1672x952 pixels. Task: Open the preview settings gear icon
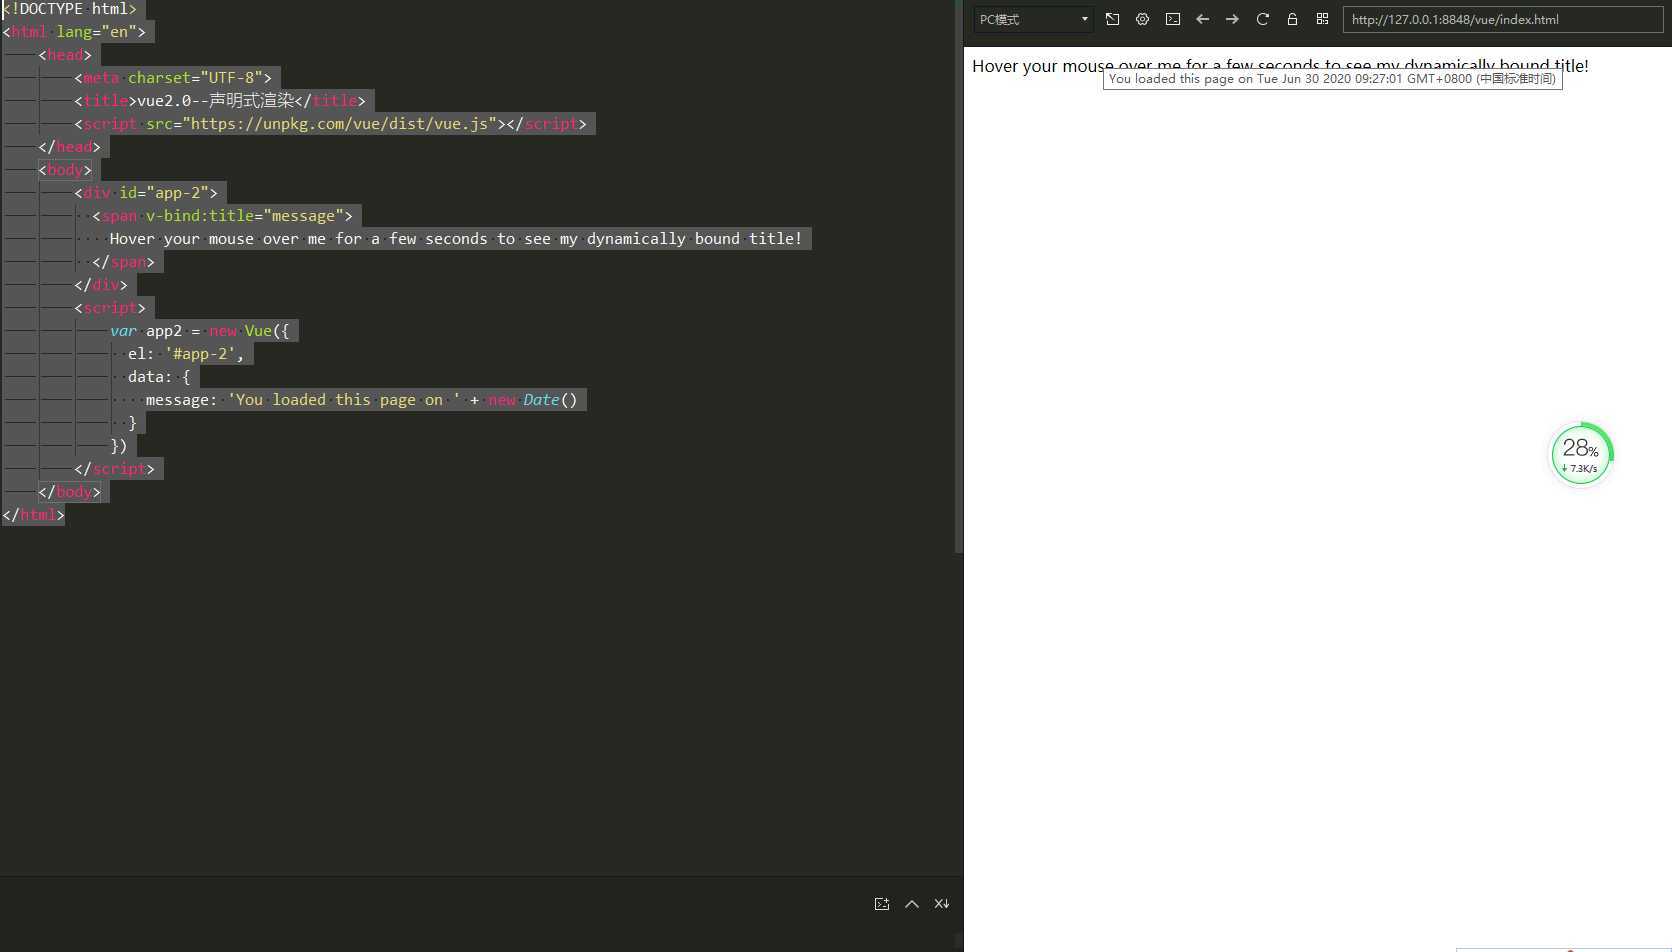point(1142,19)
